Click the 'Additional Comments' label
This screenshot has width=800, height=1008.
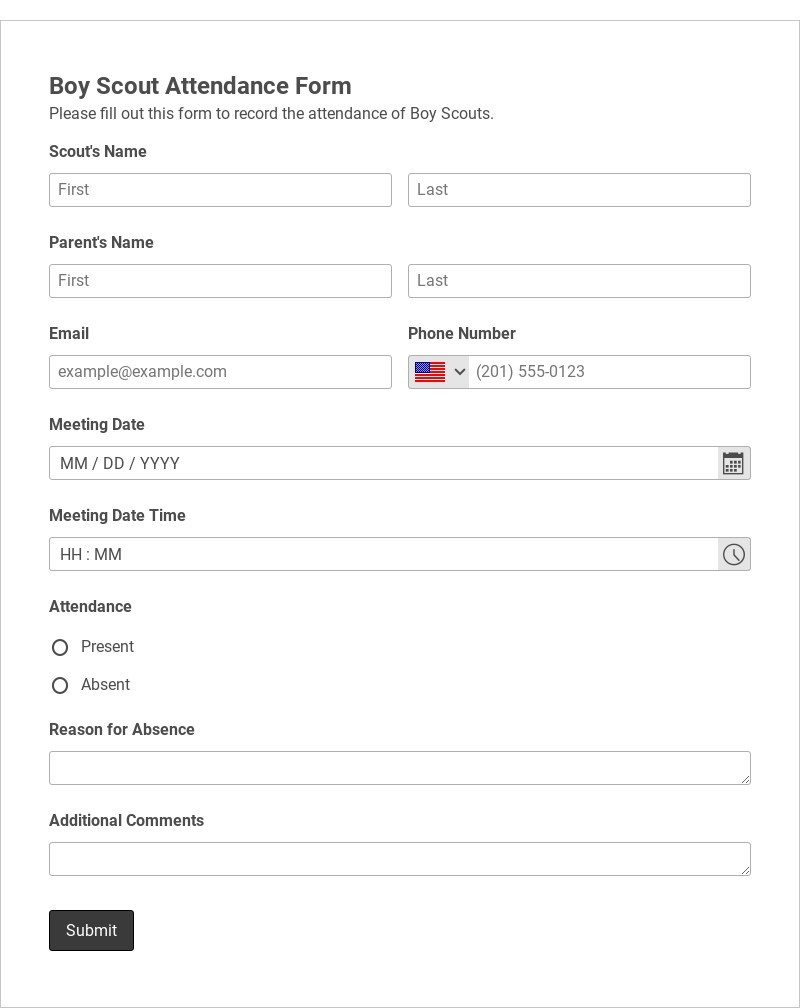click(126, 820)
